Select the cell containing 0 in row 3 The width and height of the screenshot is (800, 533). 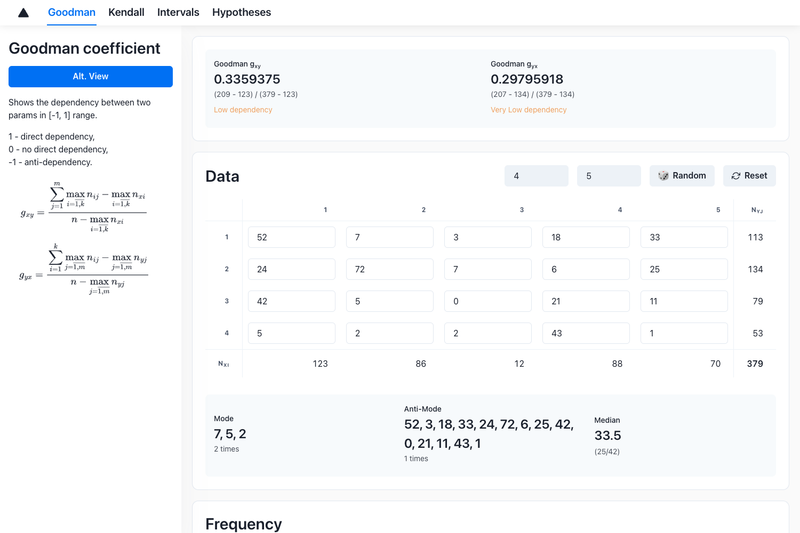click(x=488, y=301)
